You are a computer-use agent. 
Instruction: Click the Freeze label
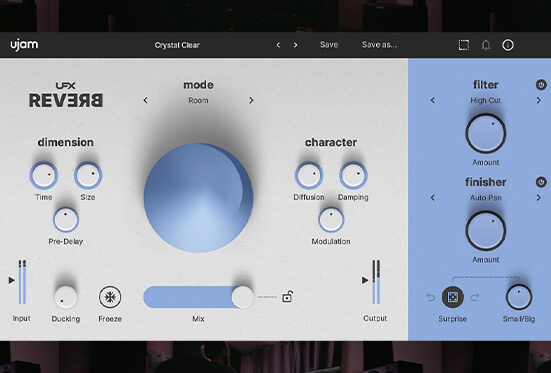coord(110,319)
